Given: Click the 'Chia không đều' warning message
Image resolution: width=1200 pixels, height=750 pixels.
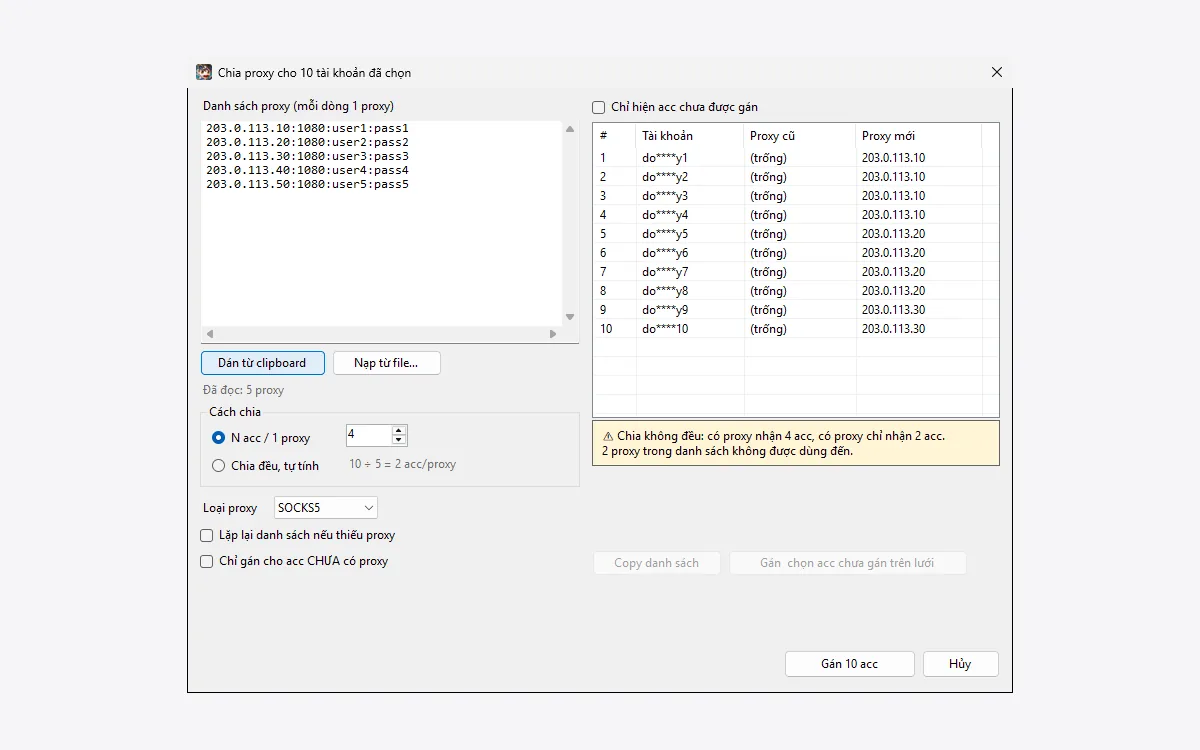Looking at the screenshot, I should [796, 443].
